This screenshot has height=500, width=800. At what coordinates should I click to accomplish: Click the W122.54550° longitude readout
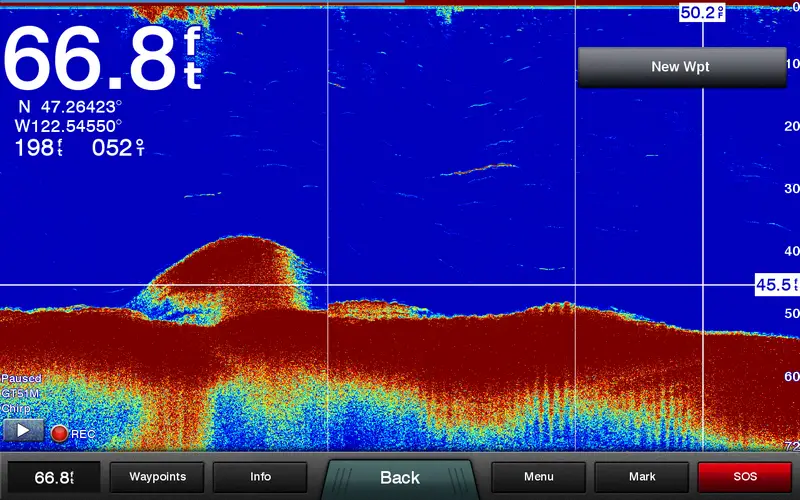coord(68,126)
